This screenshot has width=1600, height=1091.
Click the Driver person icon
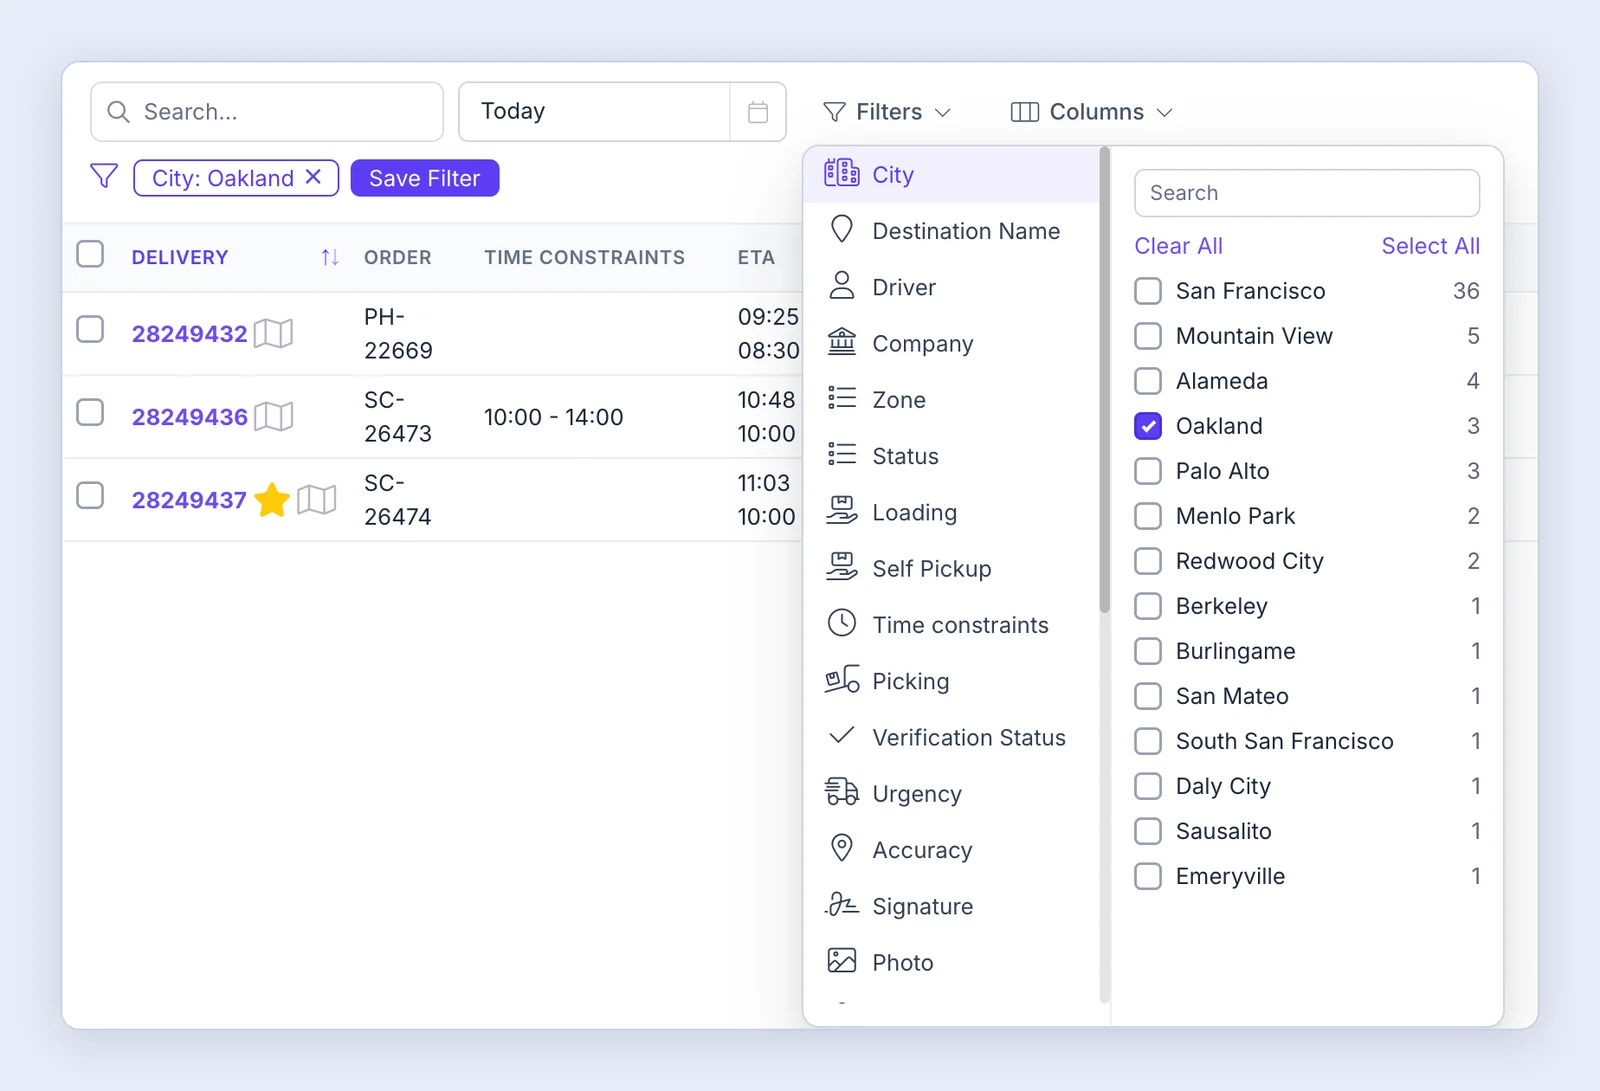[x=842, y=286]
